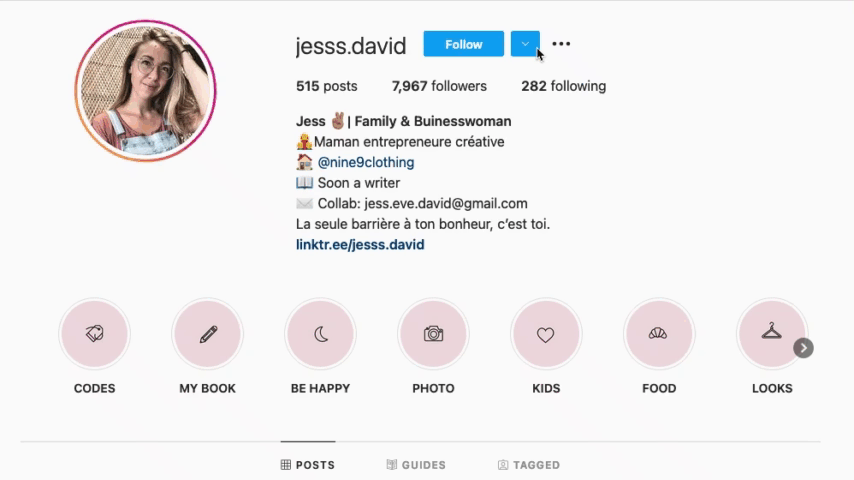The width and height of the screenshot is (854, 480).
Task: Switch to the POSTS tab
Action: pos(308,465)
